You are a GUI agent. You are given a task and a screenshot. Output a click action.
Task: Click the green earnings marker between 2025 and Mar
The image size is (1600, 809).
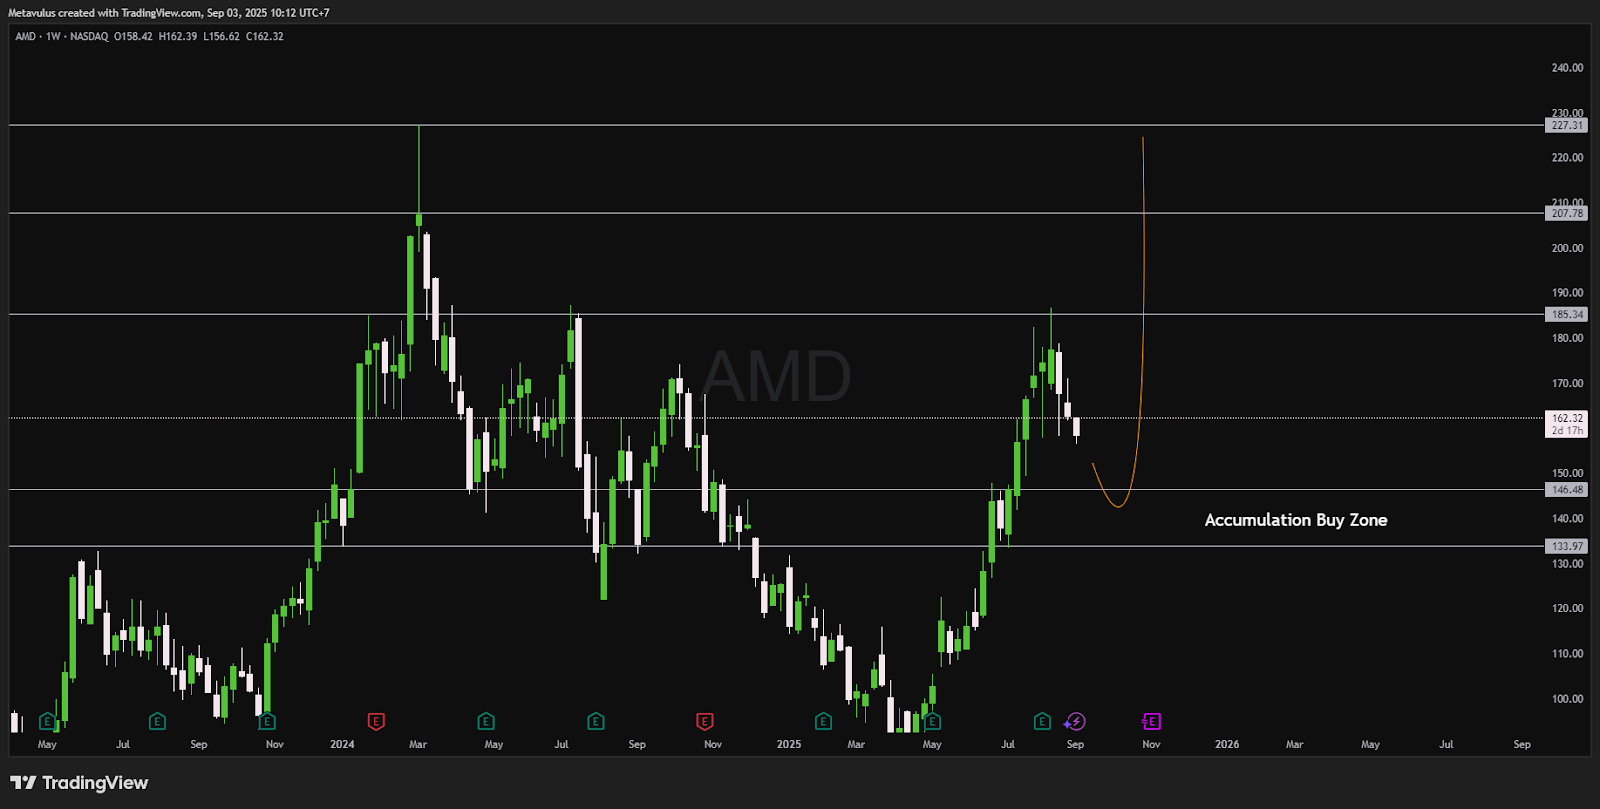823,721
